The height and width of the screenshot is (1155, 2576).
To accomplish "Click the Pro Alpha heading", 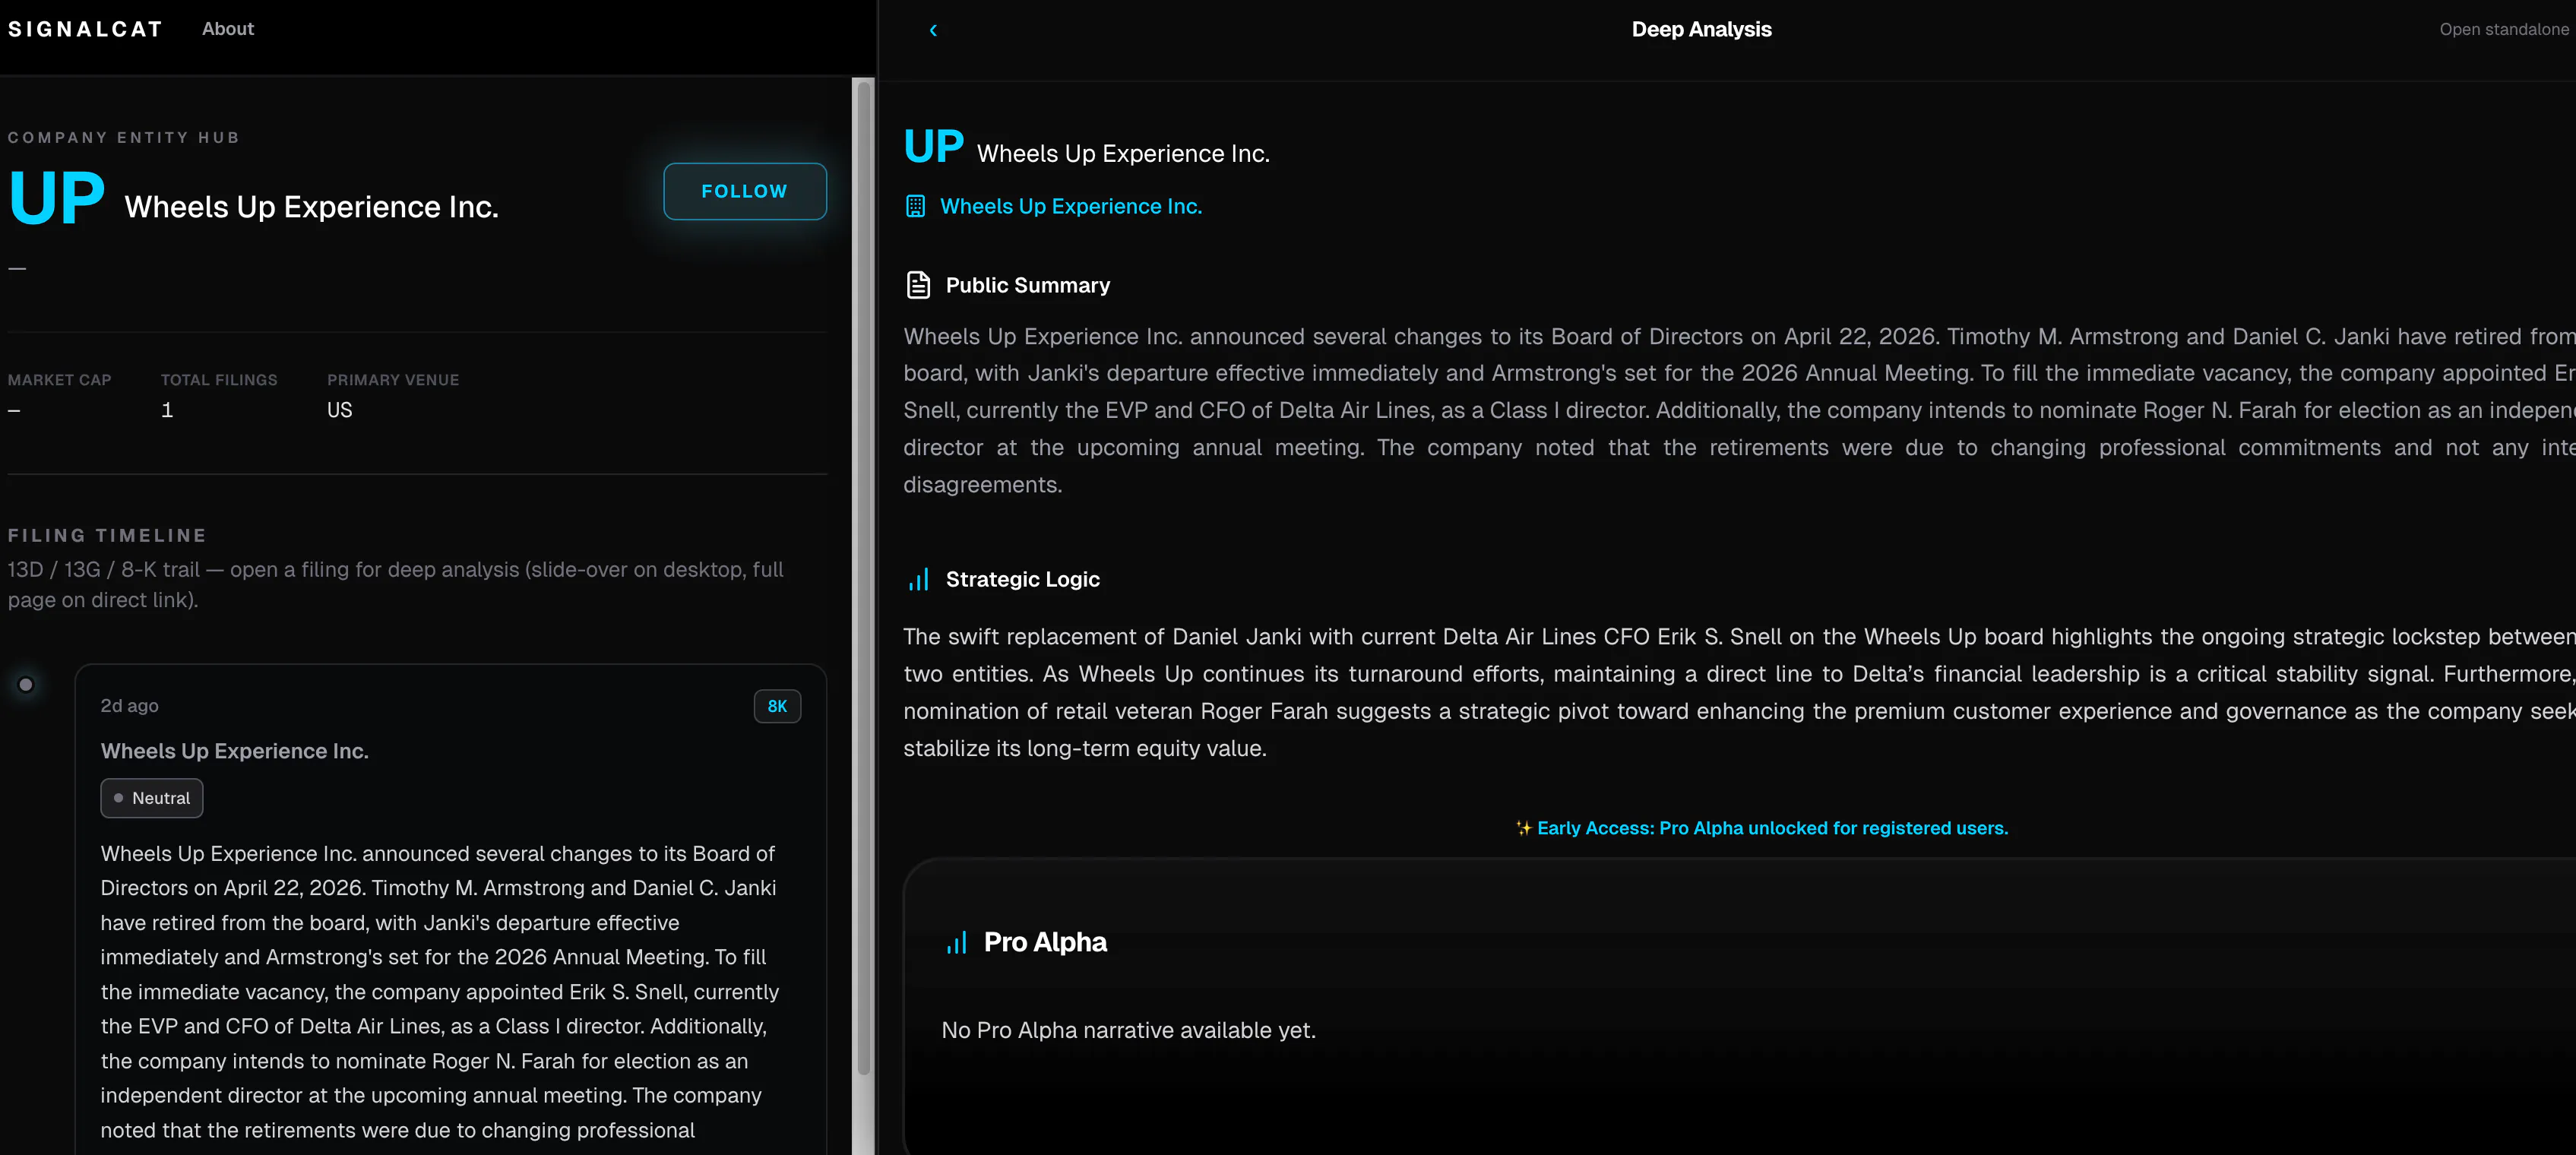I will pos(1046,942).
